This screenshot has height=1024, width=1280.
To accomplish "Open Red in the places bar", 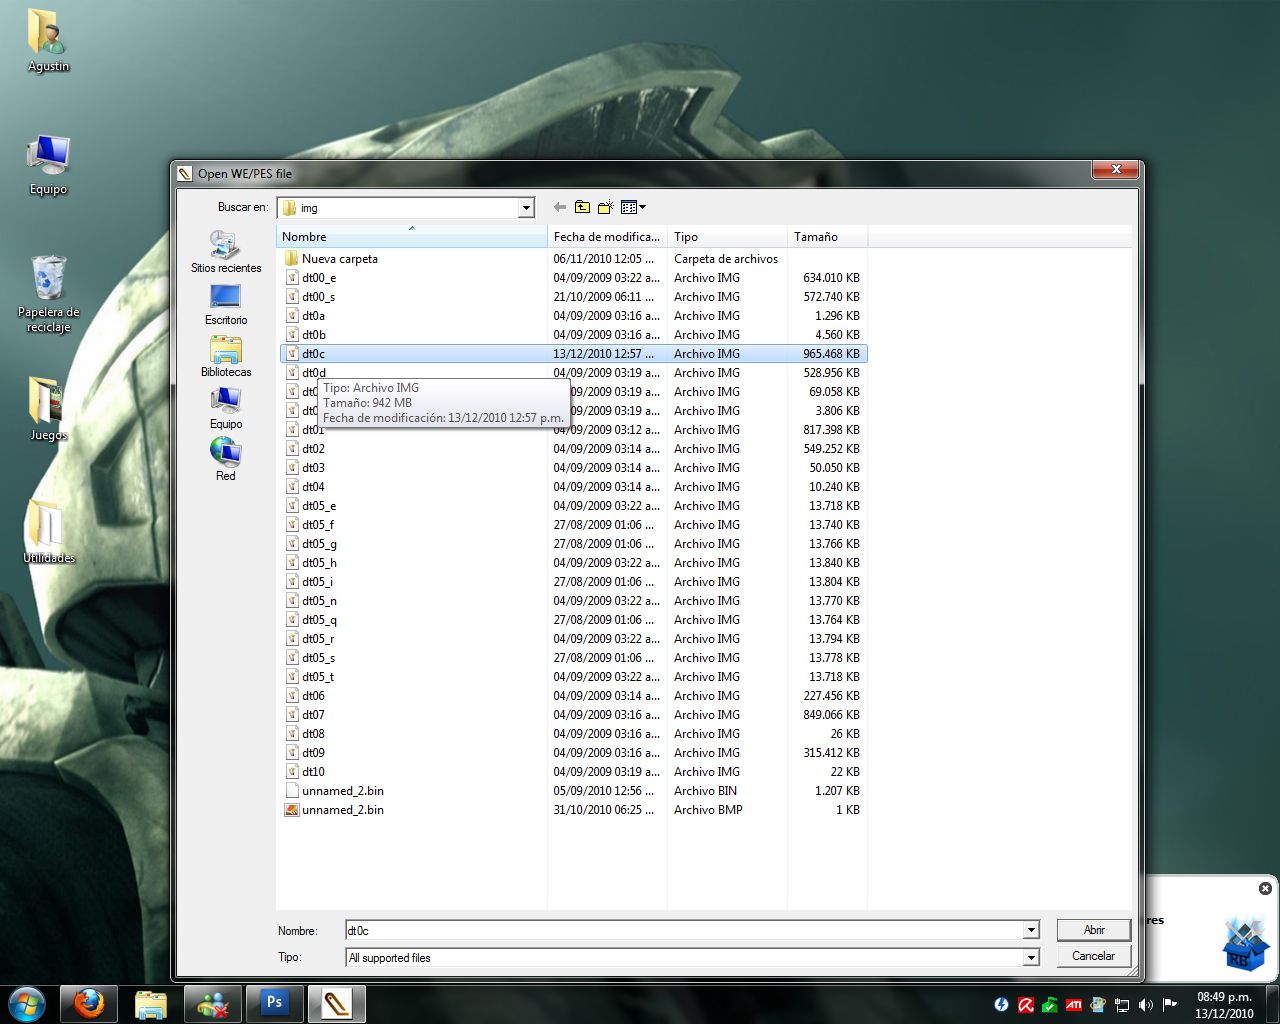I will pos(226,460).
